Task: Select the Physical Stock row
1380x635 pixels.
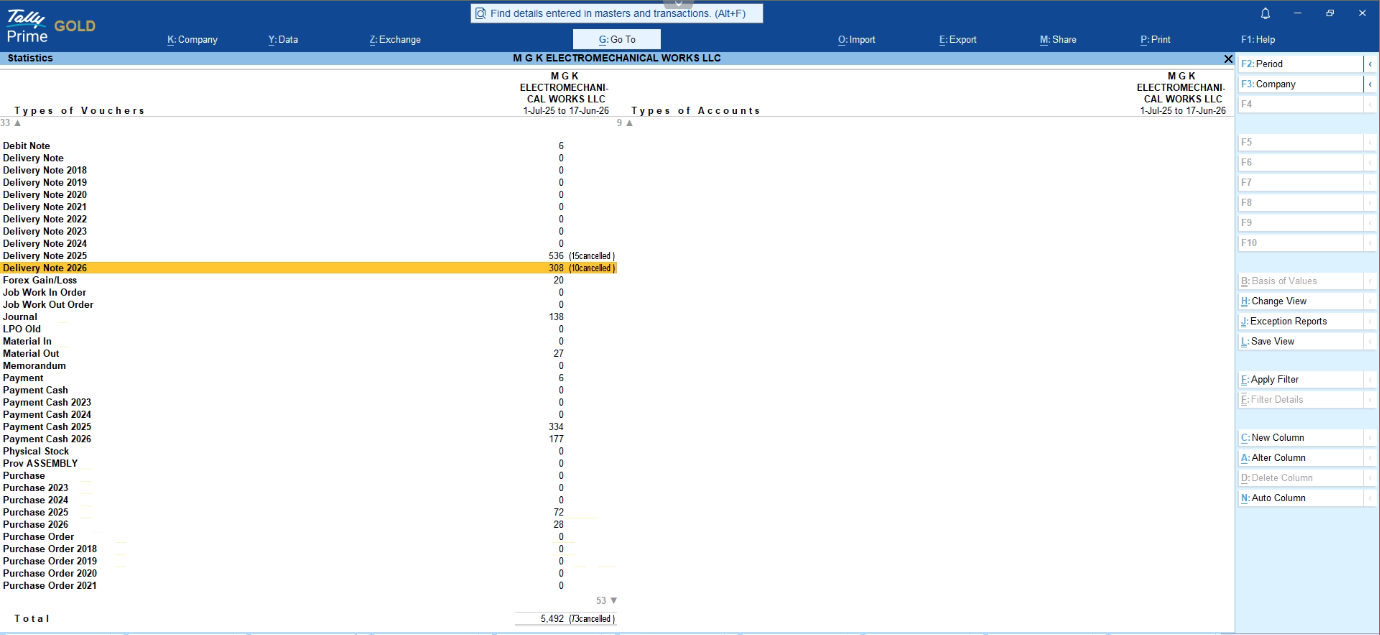Action: (308, 451)
